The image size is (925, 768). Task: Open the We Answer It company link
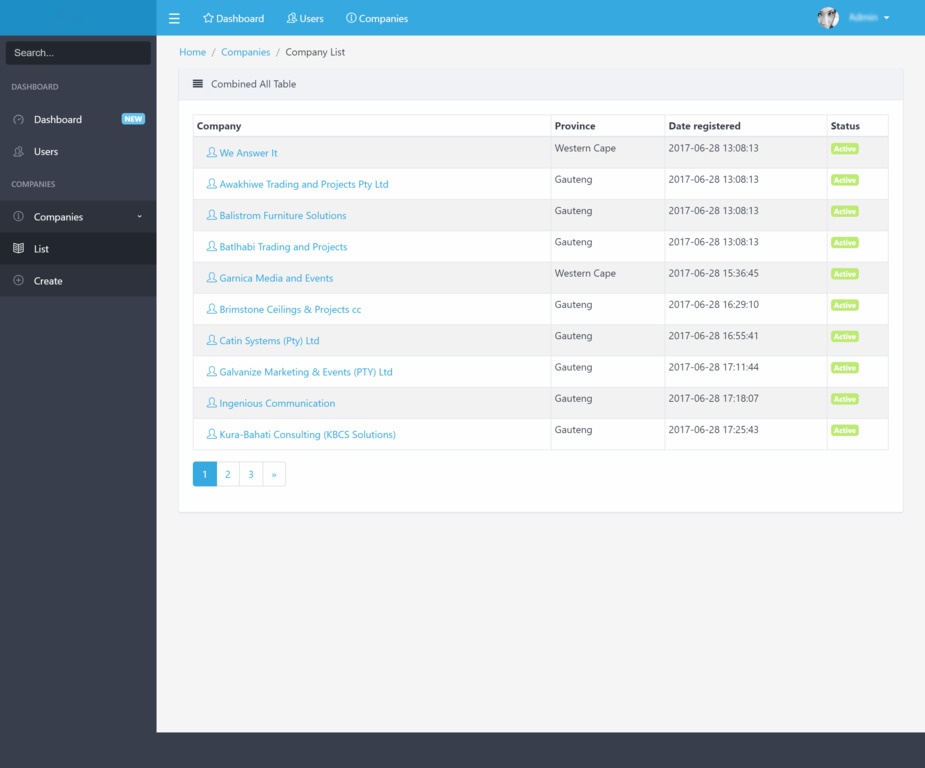[x=248, y=153]
